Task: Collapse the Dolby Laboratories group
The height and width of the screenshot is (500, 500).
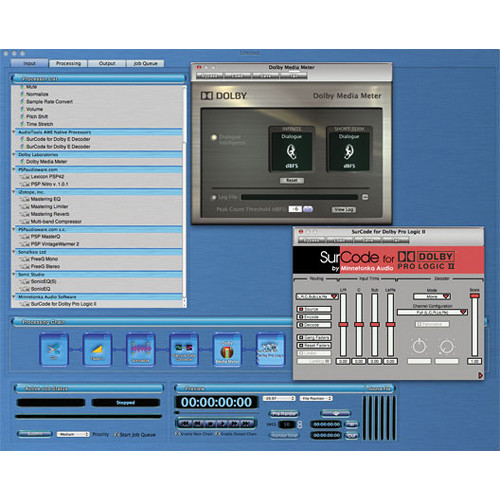Action: (14, 155)
